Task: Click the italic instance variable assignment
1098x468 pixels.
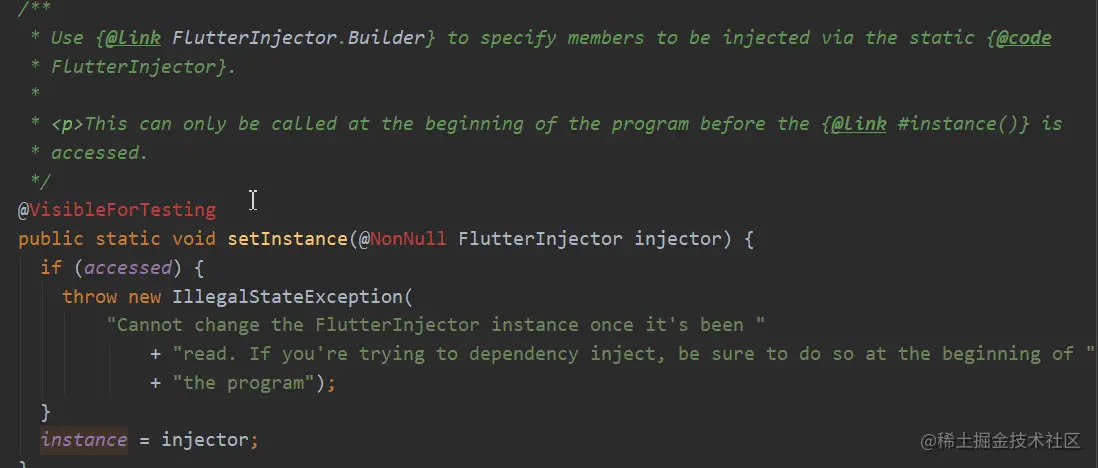Action: coord(84,440)
